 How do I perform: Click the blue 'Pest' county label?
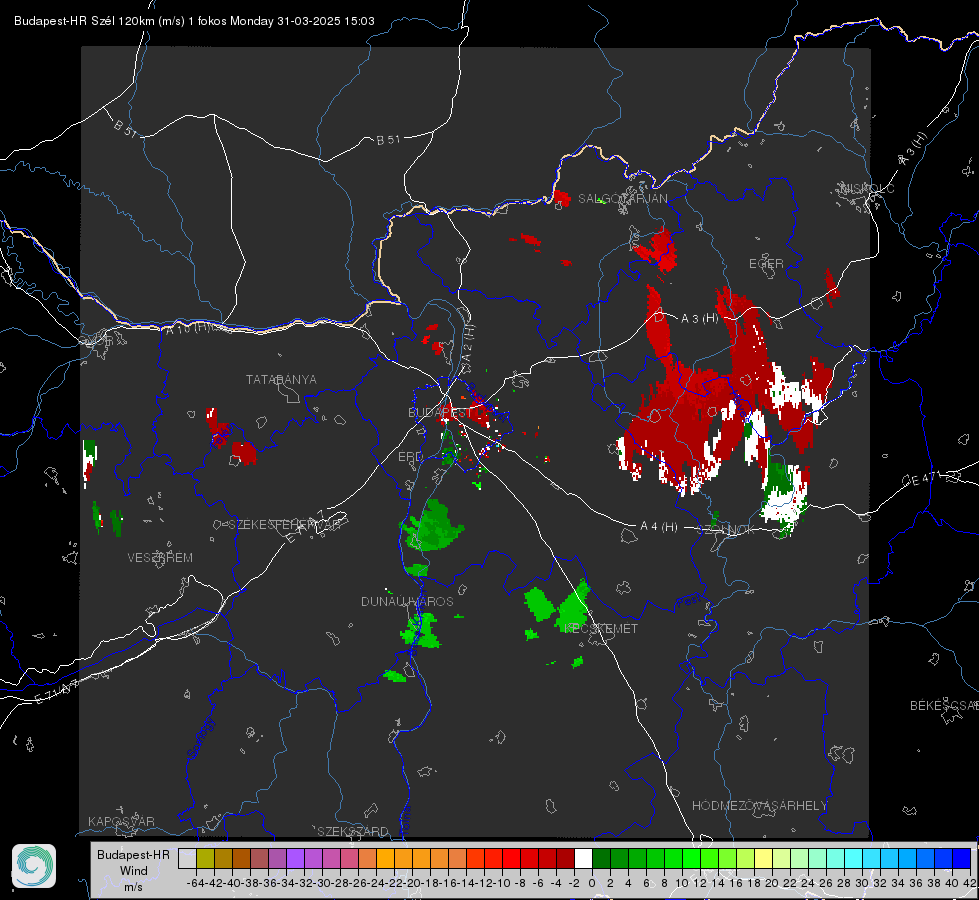689,601
